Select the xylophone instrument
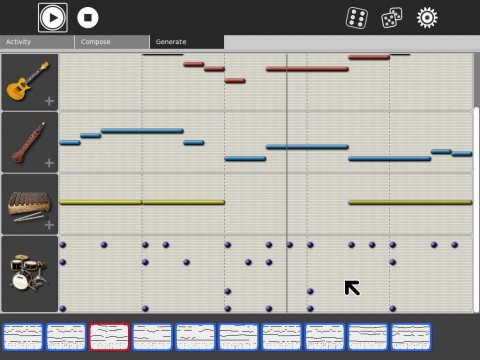 (x=29, y=205)
